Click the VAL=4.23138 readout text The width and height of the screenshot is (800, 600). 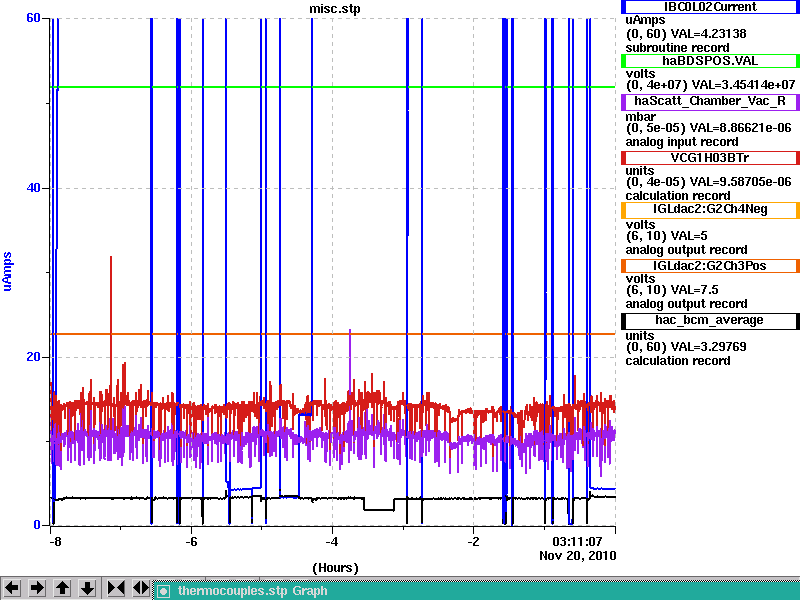pyautogui.click(x=708, y=34)
